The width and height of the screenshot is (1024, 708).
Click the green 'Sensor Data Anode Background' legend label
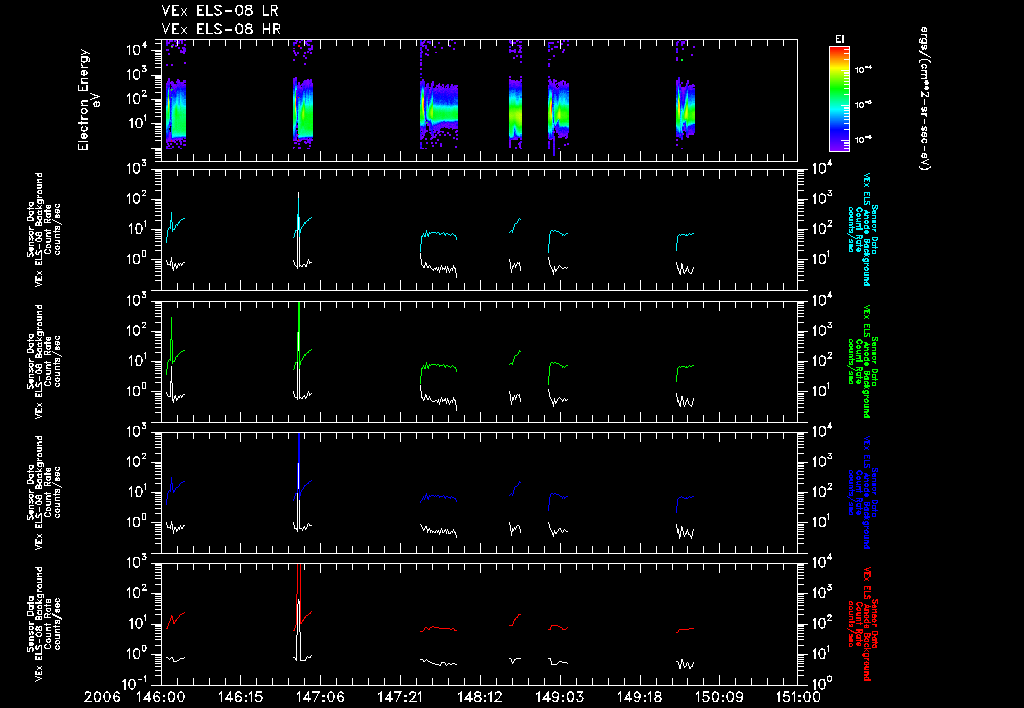[x=863, y=361]
